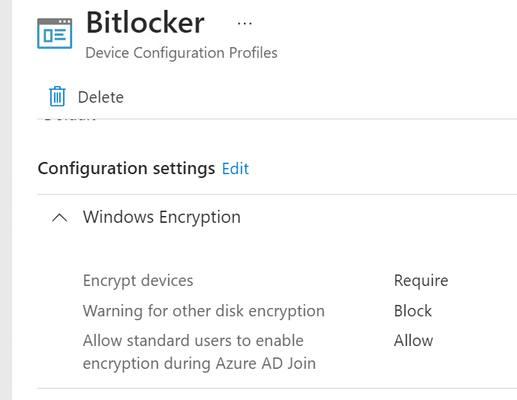Screen dimensions: 517x400
Task: Click the Allow value for Azure AD Join
Action: click(x=413, y=341)
